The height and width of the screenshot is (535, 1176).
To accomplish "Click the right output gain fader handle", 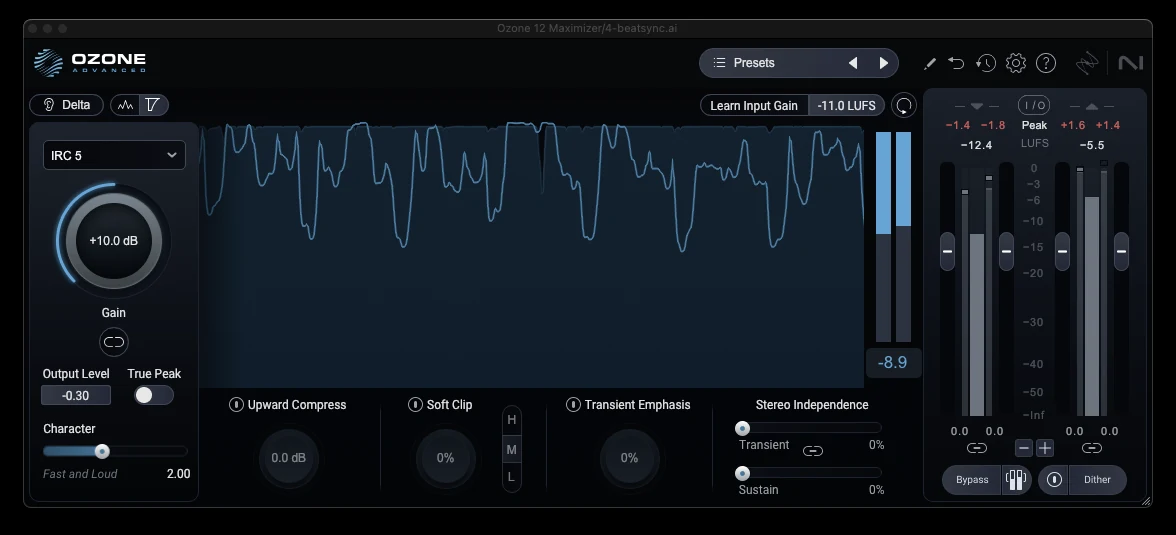I will (x=1121, y=251).
